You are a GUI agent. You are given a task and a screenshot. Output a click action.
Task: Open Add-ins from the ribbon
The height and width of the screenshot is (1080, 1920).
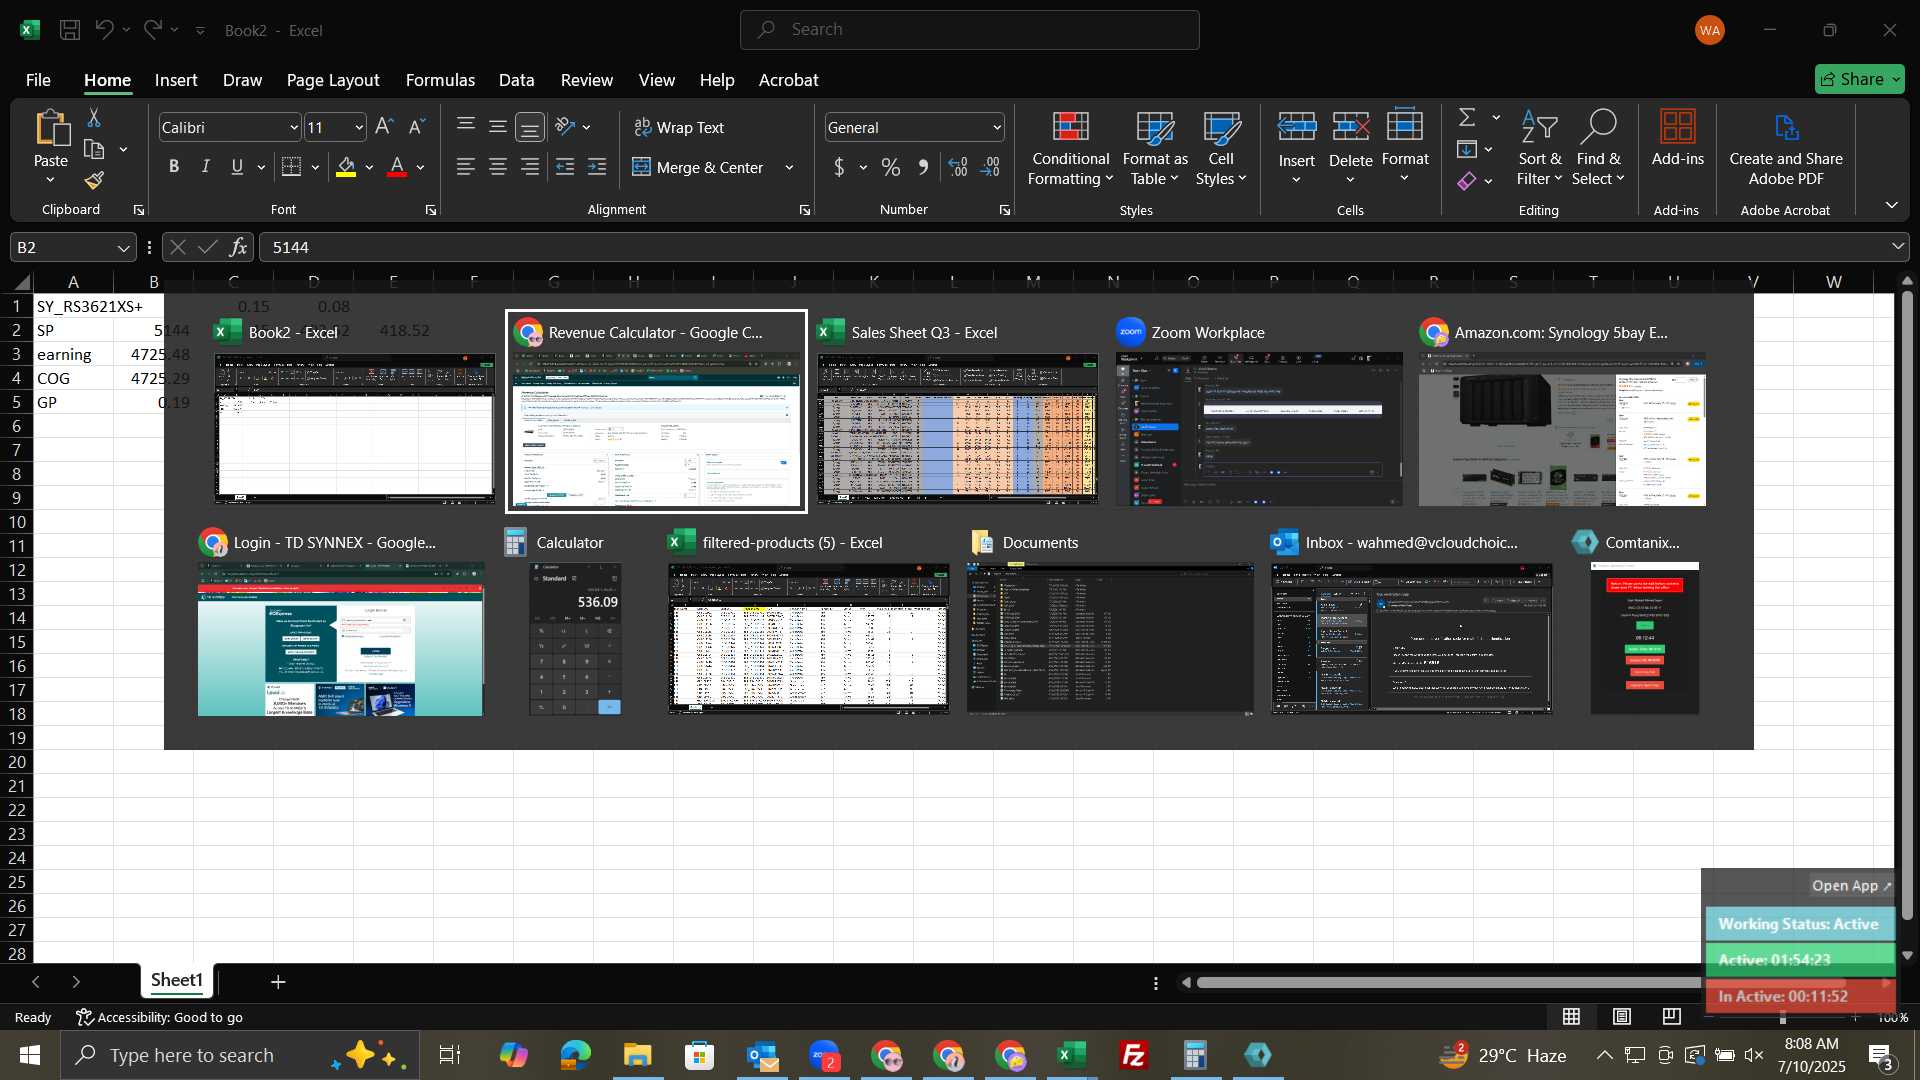point(1677,138)
